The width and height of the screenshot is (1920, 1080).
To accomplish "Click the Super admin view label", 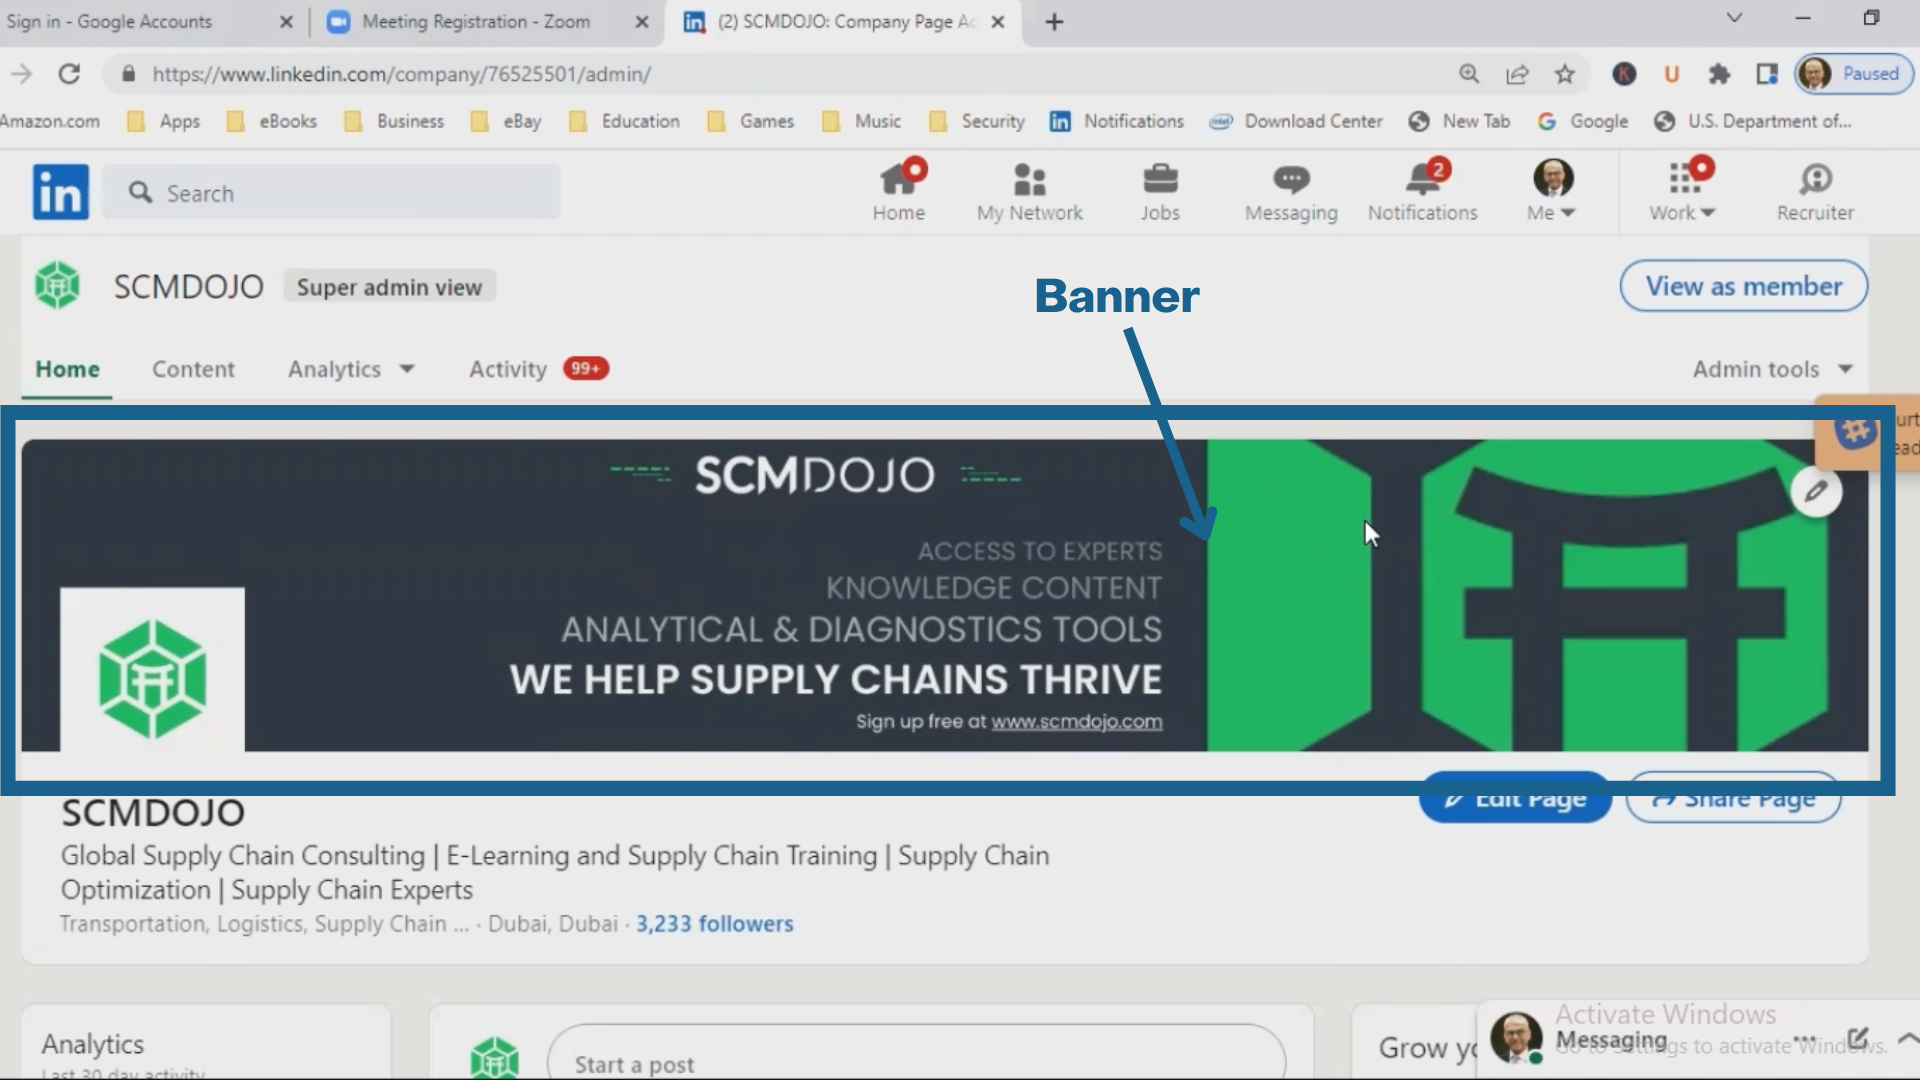I will [389, 287].
